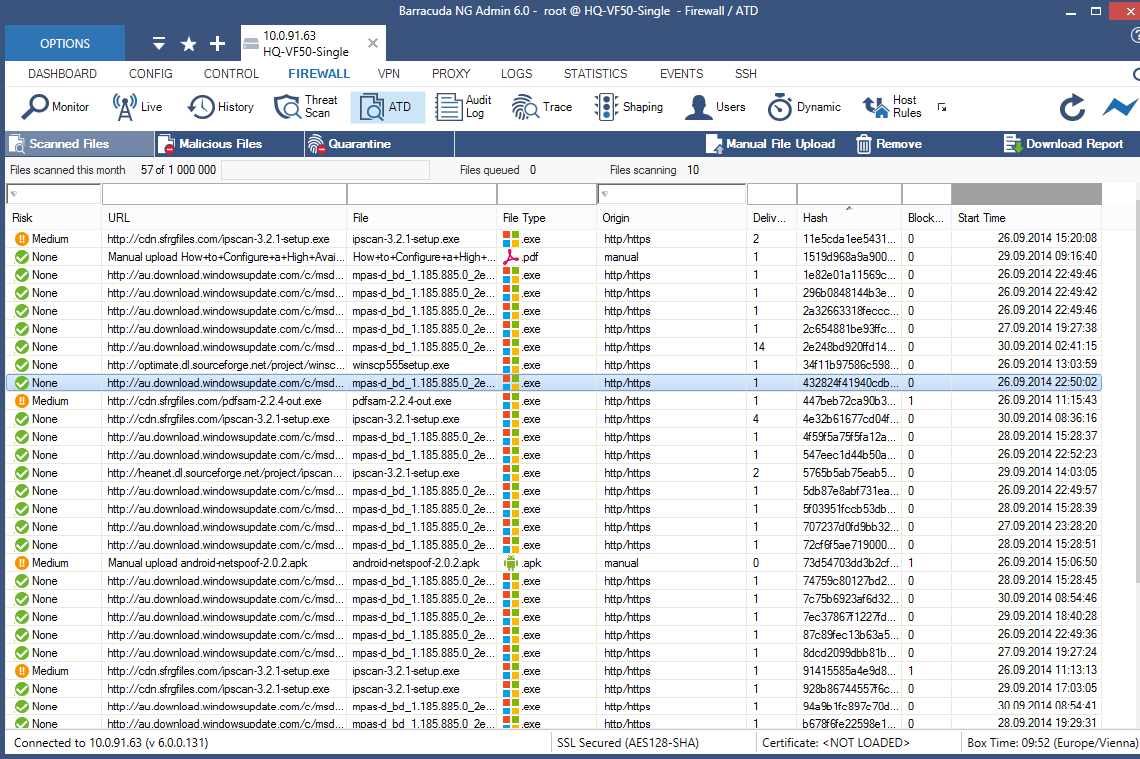The height and width of the screenshot is (759, 1140).
Task: Select the ATD toolbar item
Action: (x=387, y=107)
